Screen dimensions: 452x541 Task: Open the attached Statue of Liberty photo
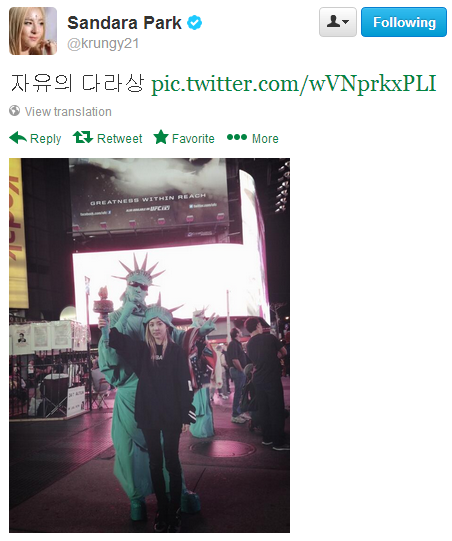(x=149, y=345)
